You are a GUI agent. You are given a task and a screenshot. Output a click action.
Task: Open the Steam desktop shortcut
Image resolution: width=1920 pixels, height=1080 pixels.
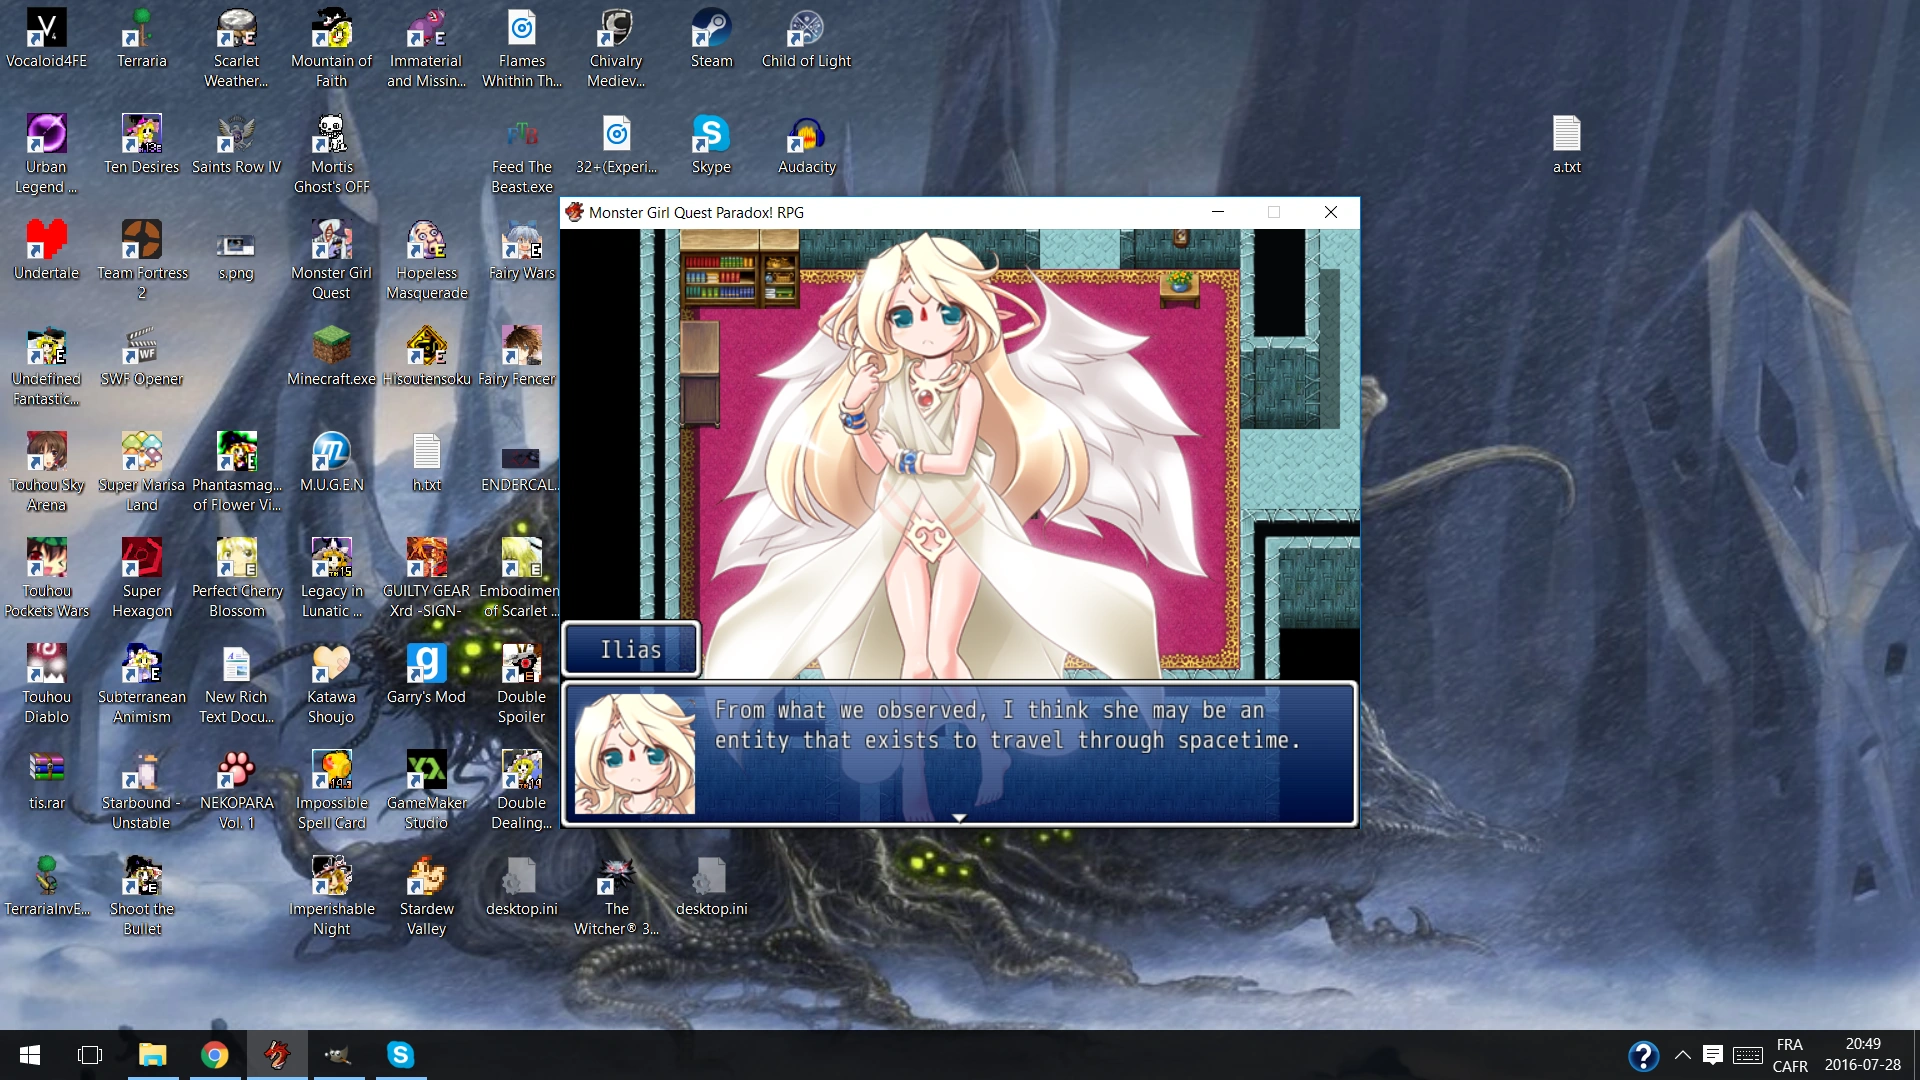coord(711,30)
